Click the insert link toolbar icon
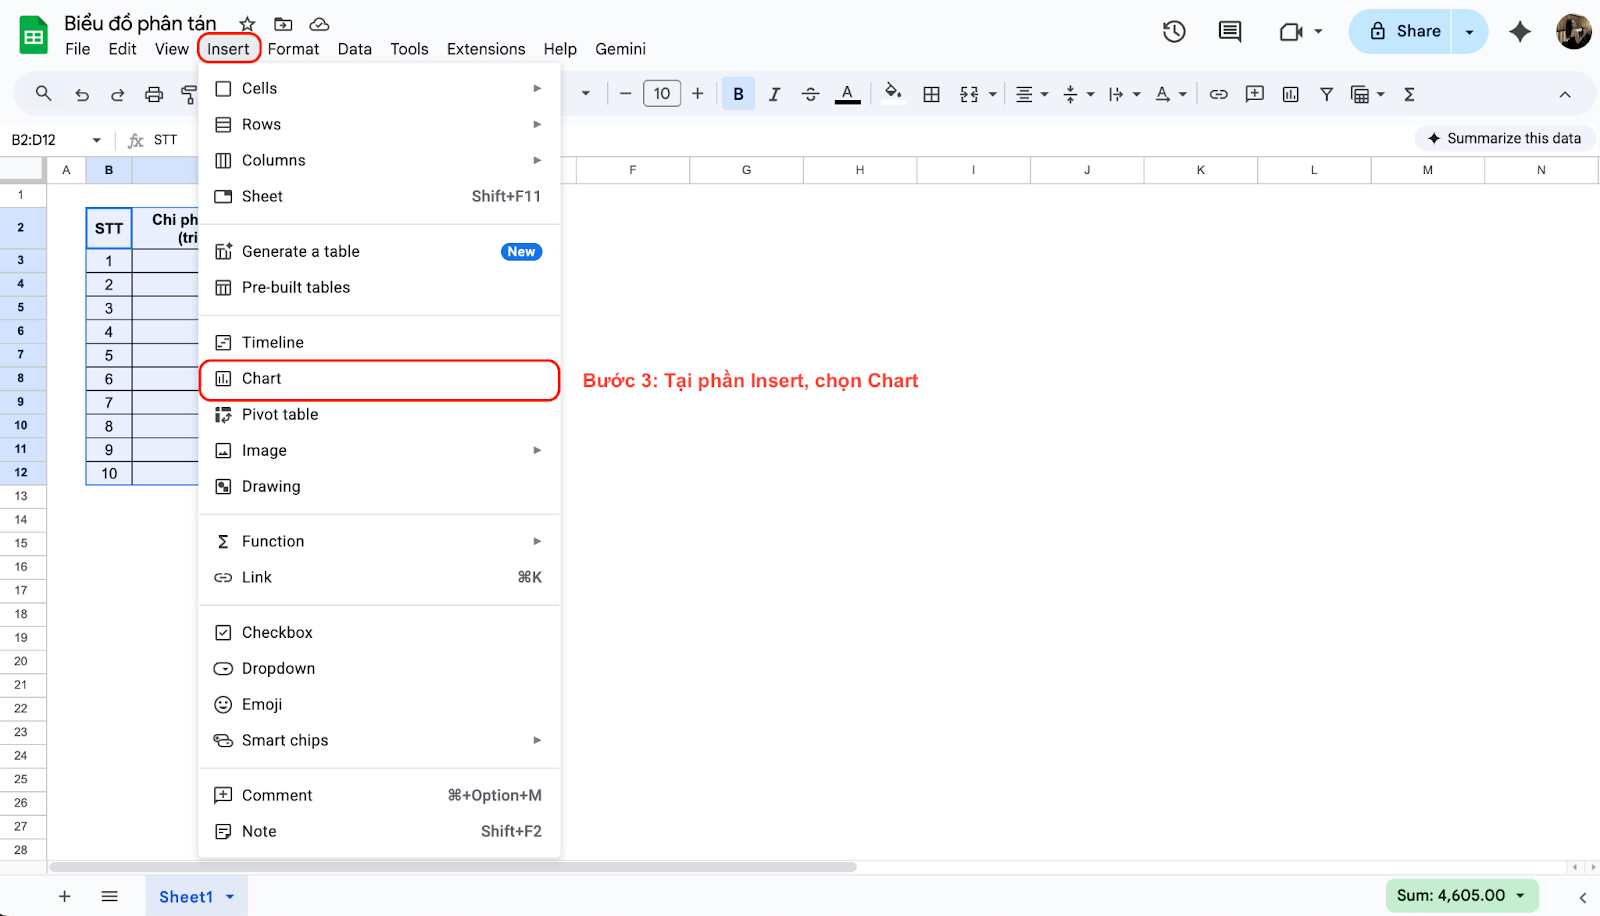The width and height of the screenshot is (1600, 916). [x=1218, y=94]
